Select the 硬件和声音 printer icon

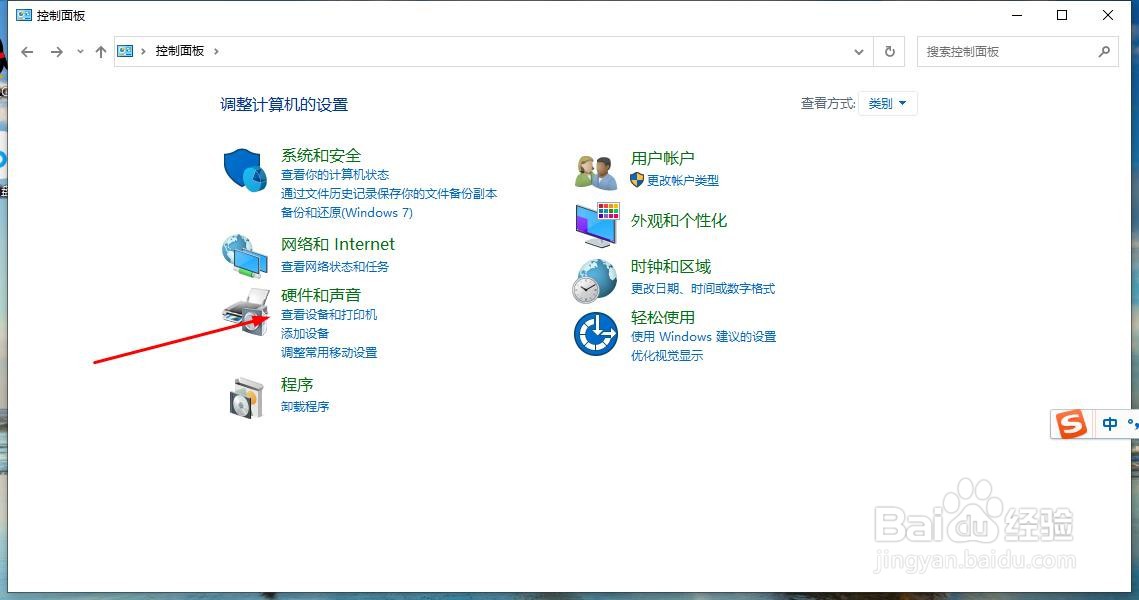(243, 308)
